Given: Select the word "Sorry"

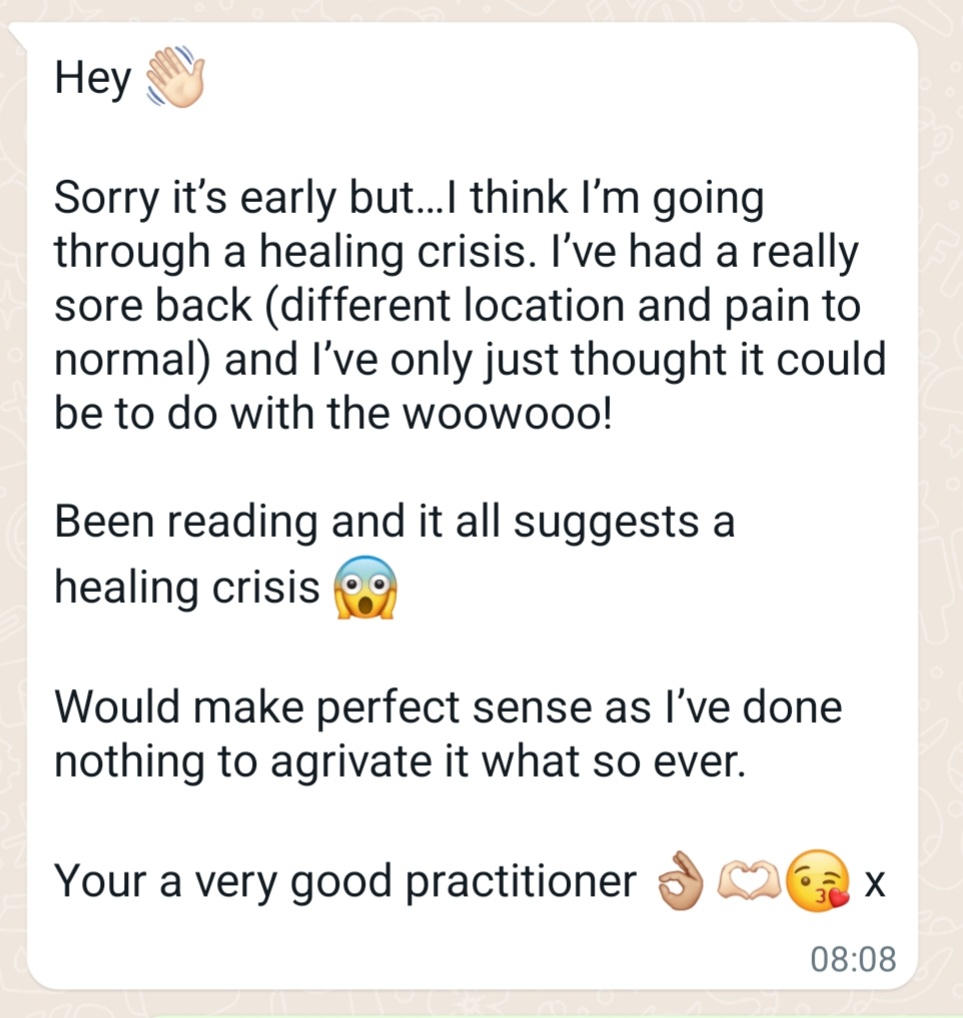Looking at the screenshot, I should tap(106, 199).
